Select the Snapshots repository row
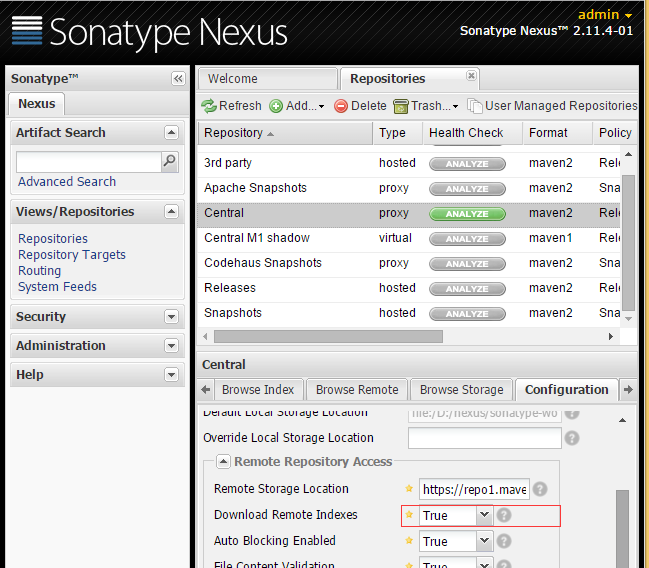Viewport: 649px width, 568px height. tap(409, 313)
